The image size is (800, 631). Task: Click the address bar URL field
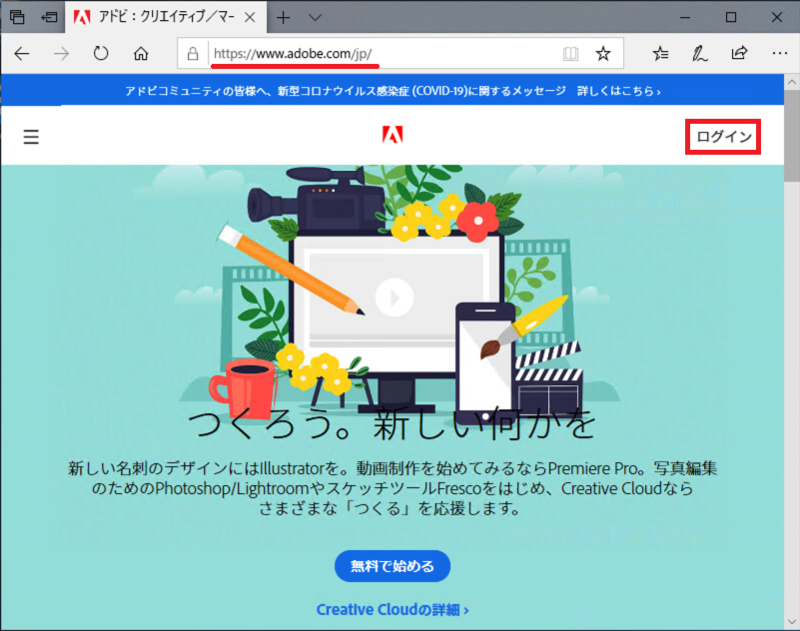coord(380,53)
